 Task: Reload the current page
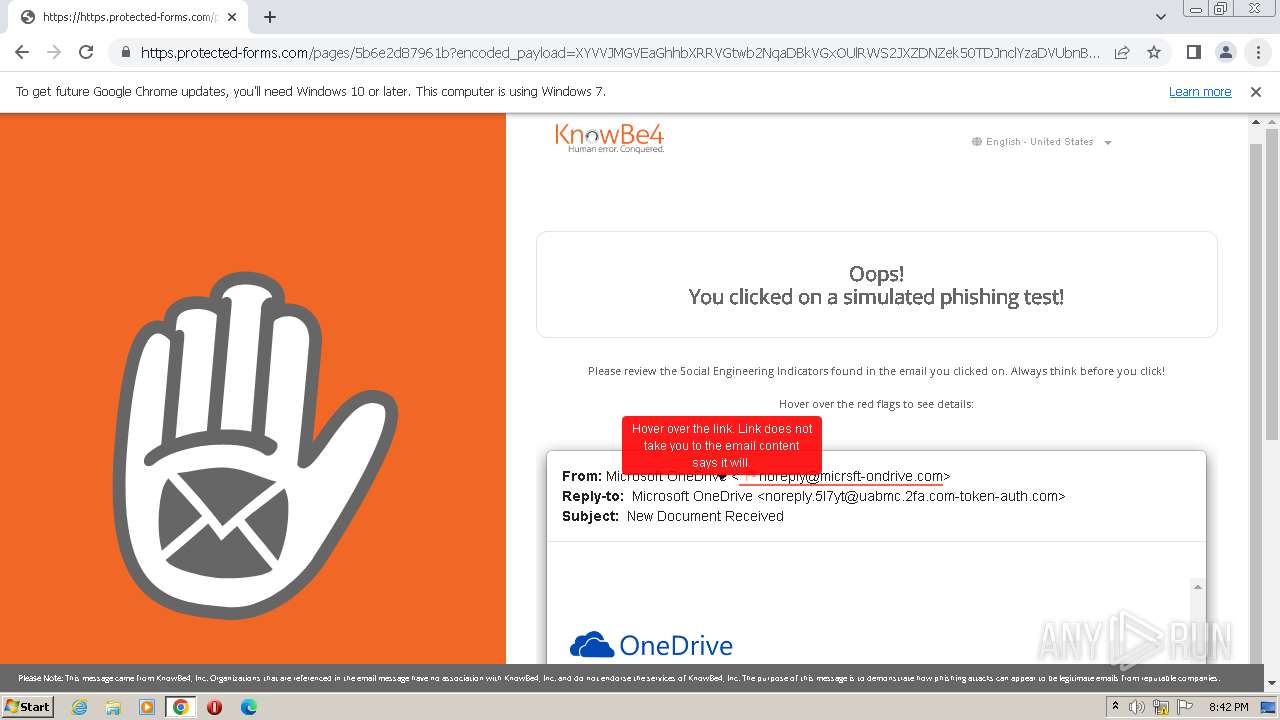(86, 52)
